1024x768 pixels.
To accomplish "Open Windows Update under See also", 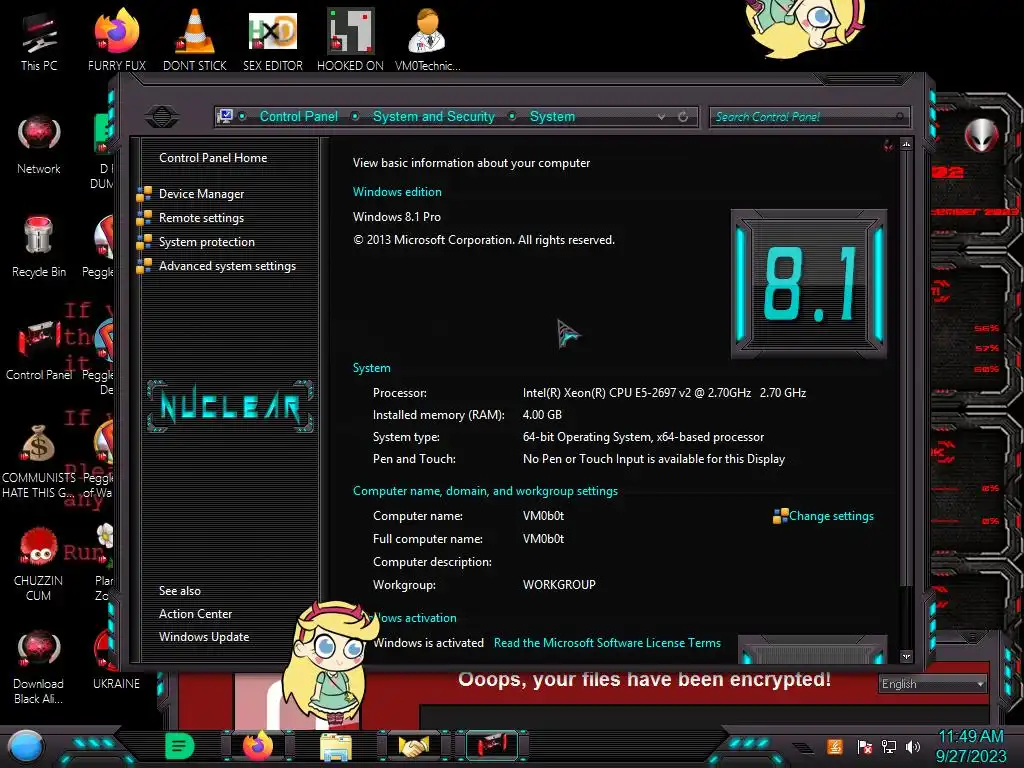I will [204, 637].
